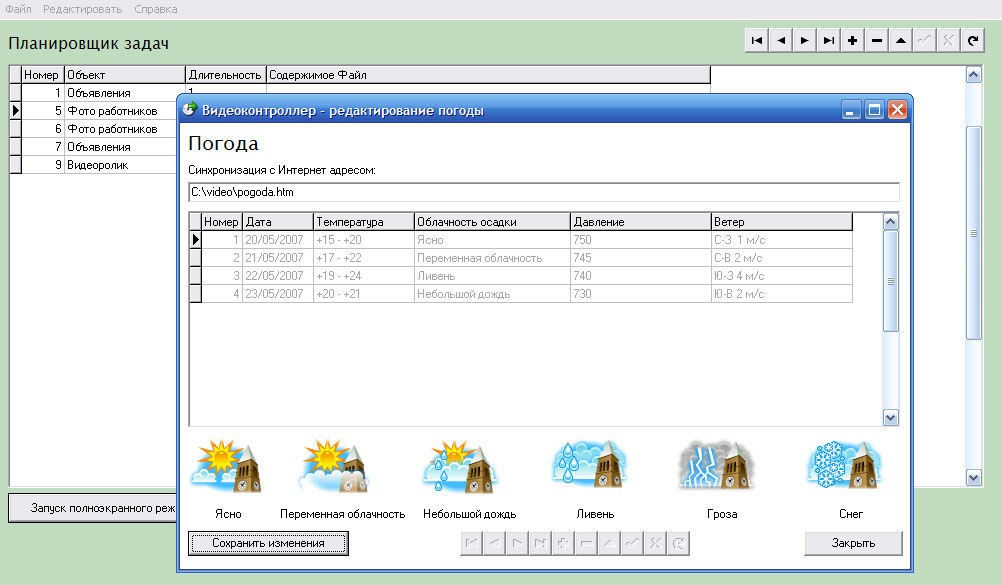The height and width of the screenshot is (585, 1002).
Task: Open the Файл menu
Action: pyautogui.click(x=18, y=9)
